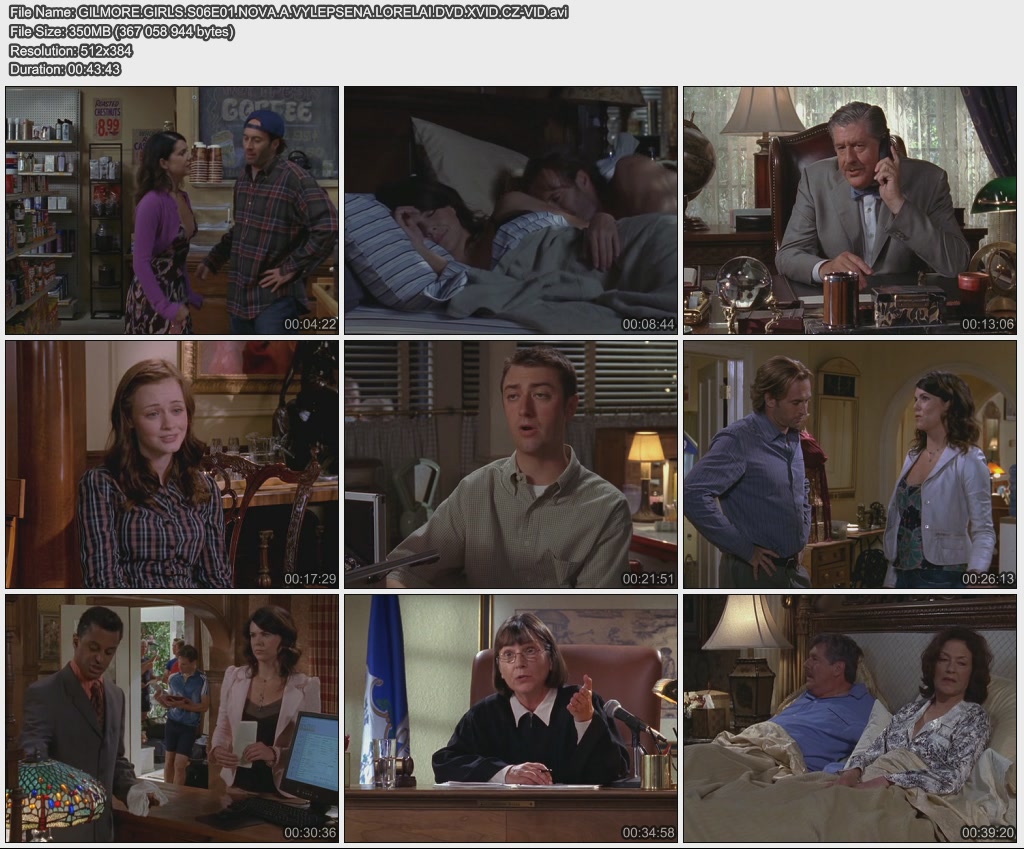Click the 00:34:58 timestamp label
Screen dimensions: 1024x849
[648, 832]
